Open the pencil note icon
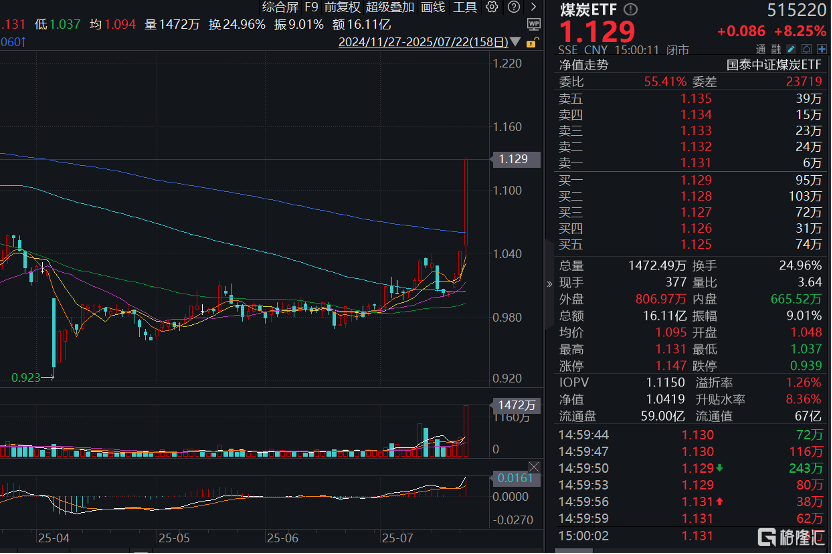Viewport: 832px width, 554px height. [791, 49]
